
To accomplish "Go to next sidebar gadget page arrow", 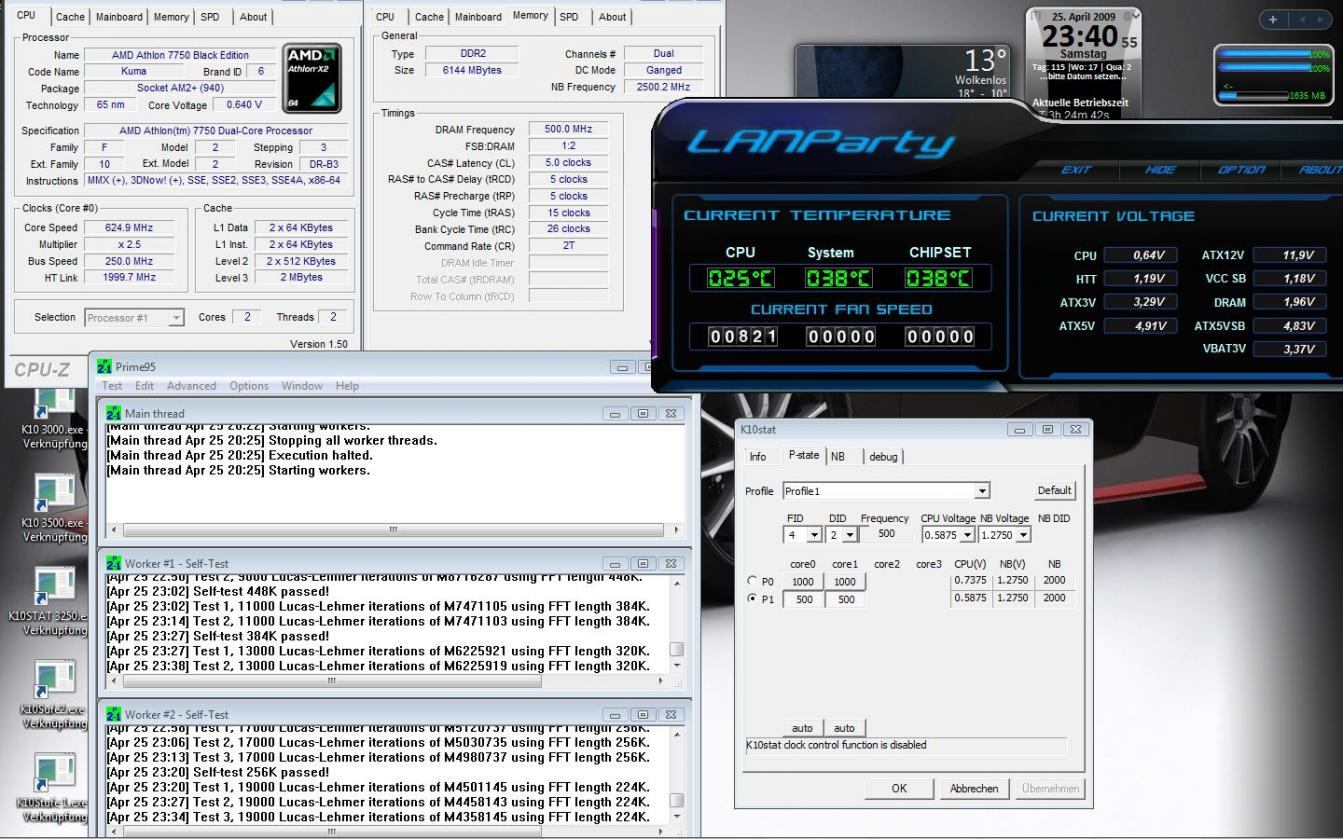I will (1321, 20).
